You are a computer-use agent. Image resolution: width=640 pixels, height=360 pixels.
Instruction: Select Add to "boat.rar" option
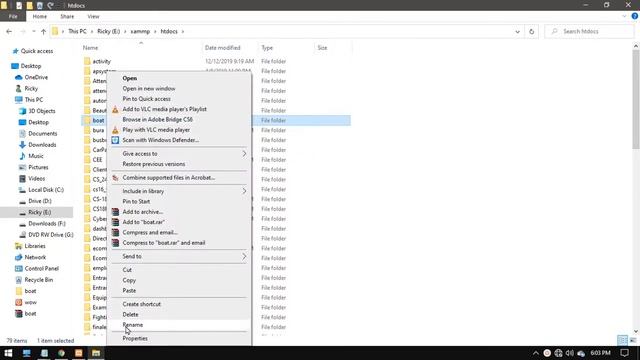(x=144, y=222)
